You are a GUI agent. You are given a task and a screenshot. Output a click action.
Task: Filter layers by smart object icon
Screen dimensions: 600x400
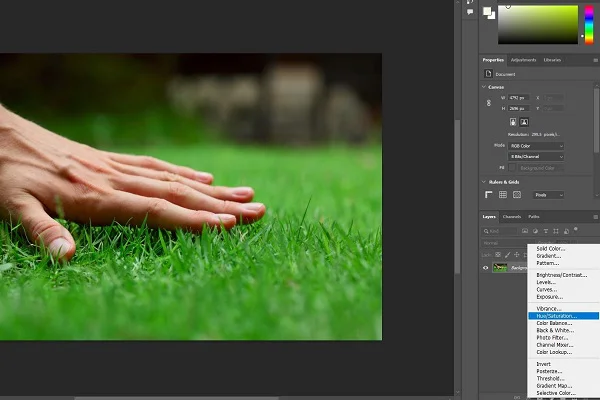tap(566, 231)
